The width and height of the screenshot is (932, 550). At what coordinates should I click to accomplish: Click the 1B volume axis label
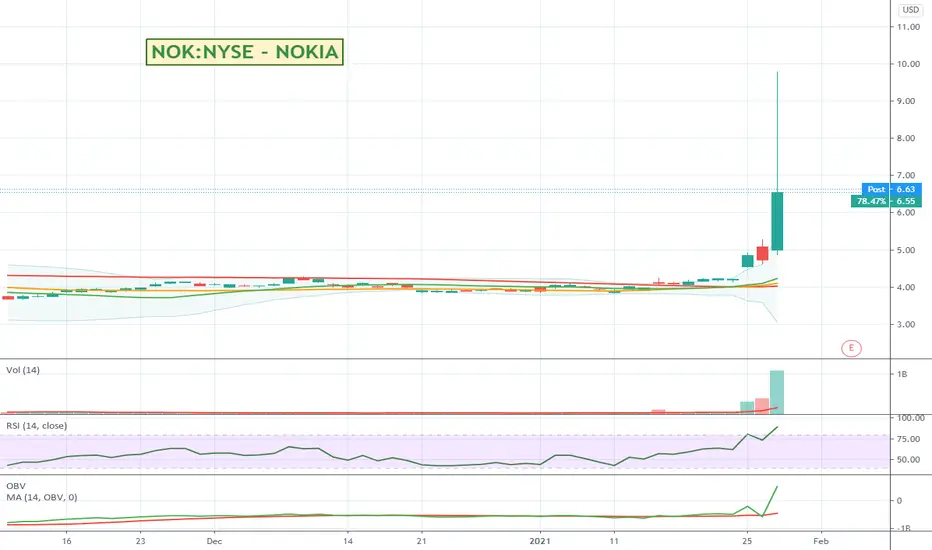[902, 374]
